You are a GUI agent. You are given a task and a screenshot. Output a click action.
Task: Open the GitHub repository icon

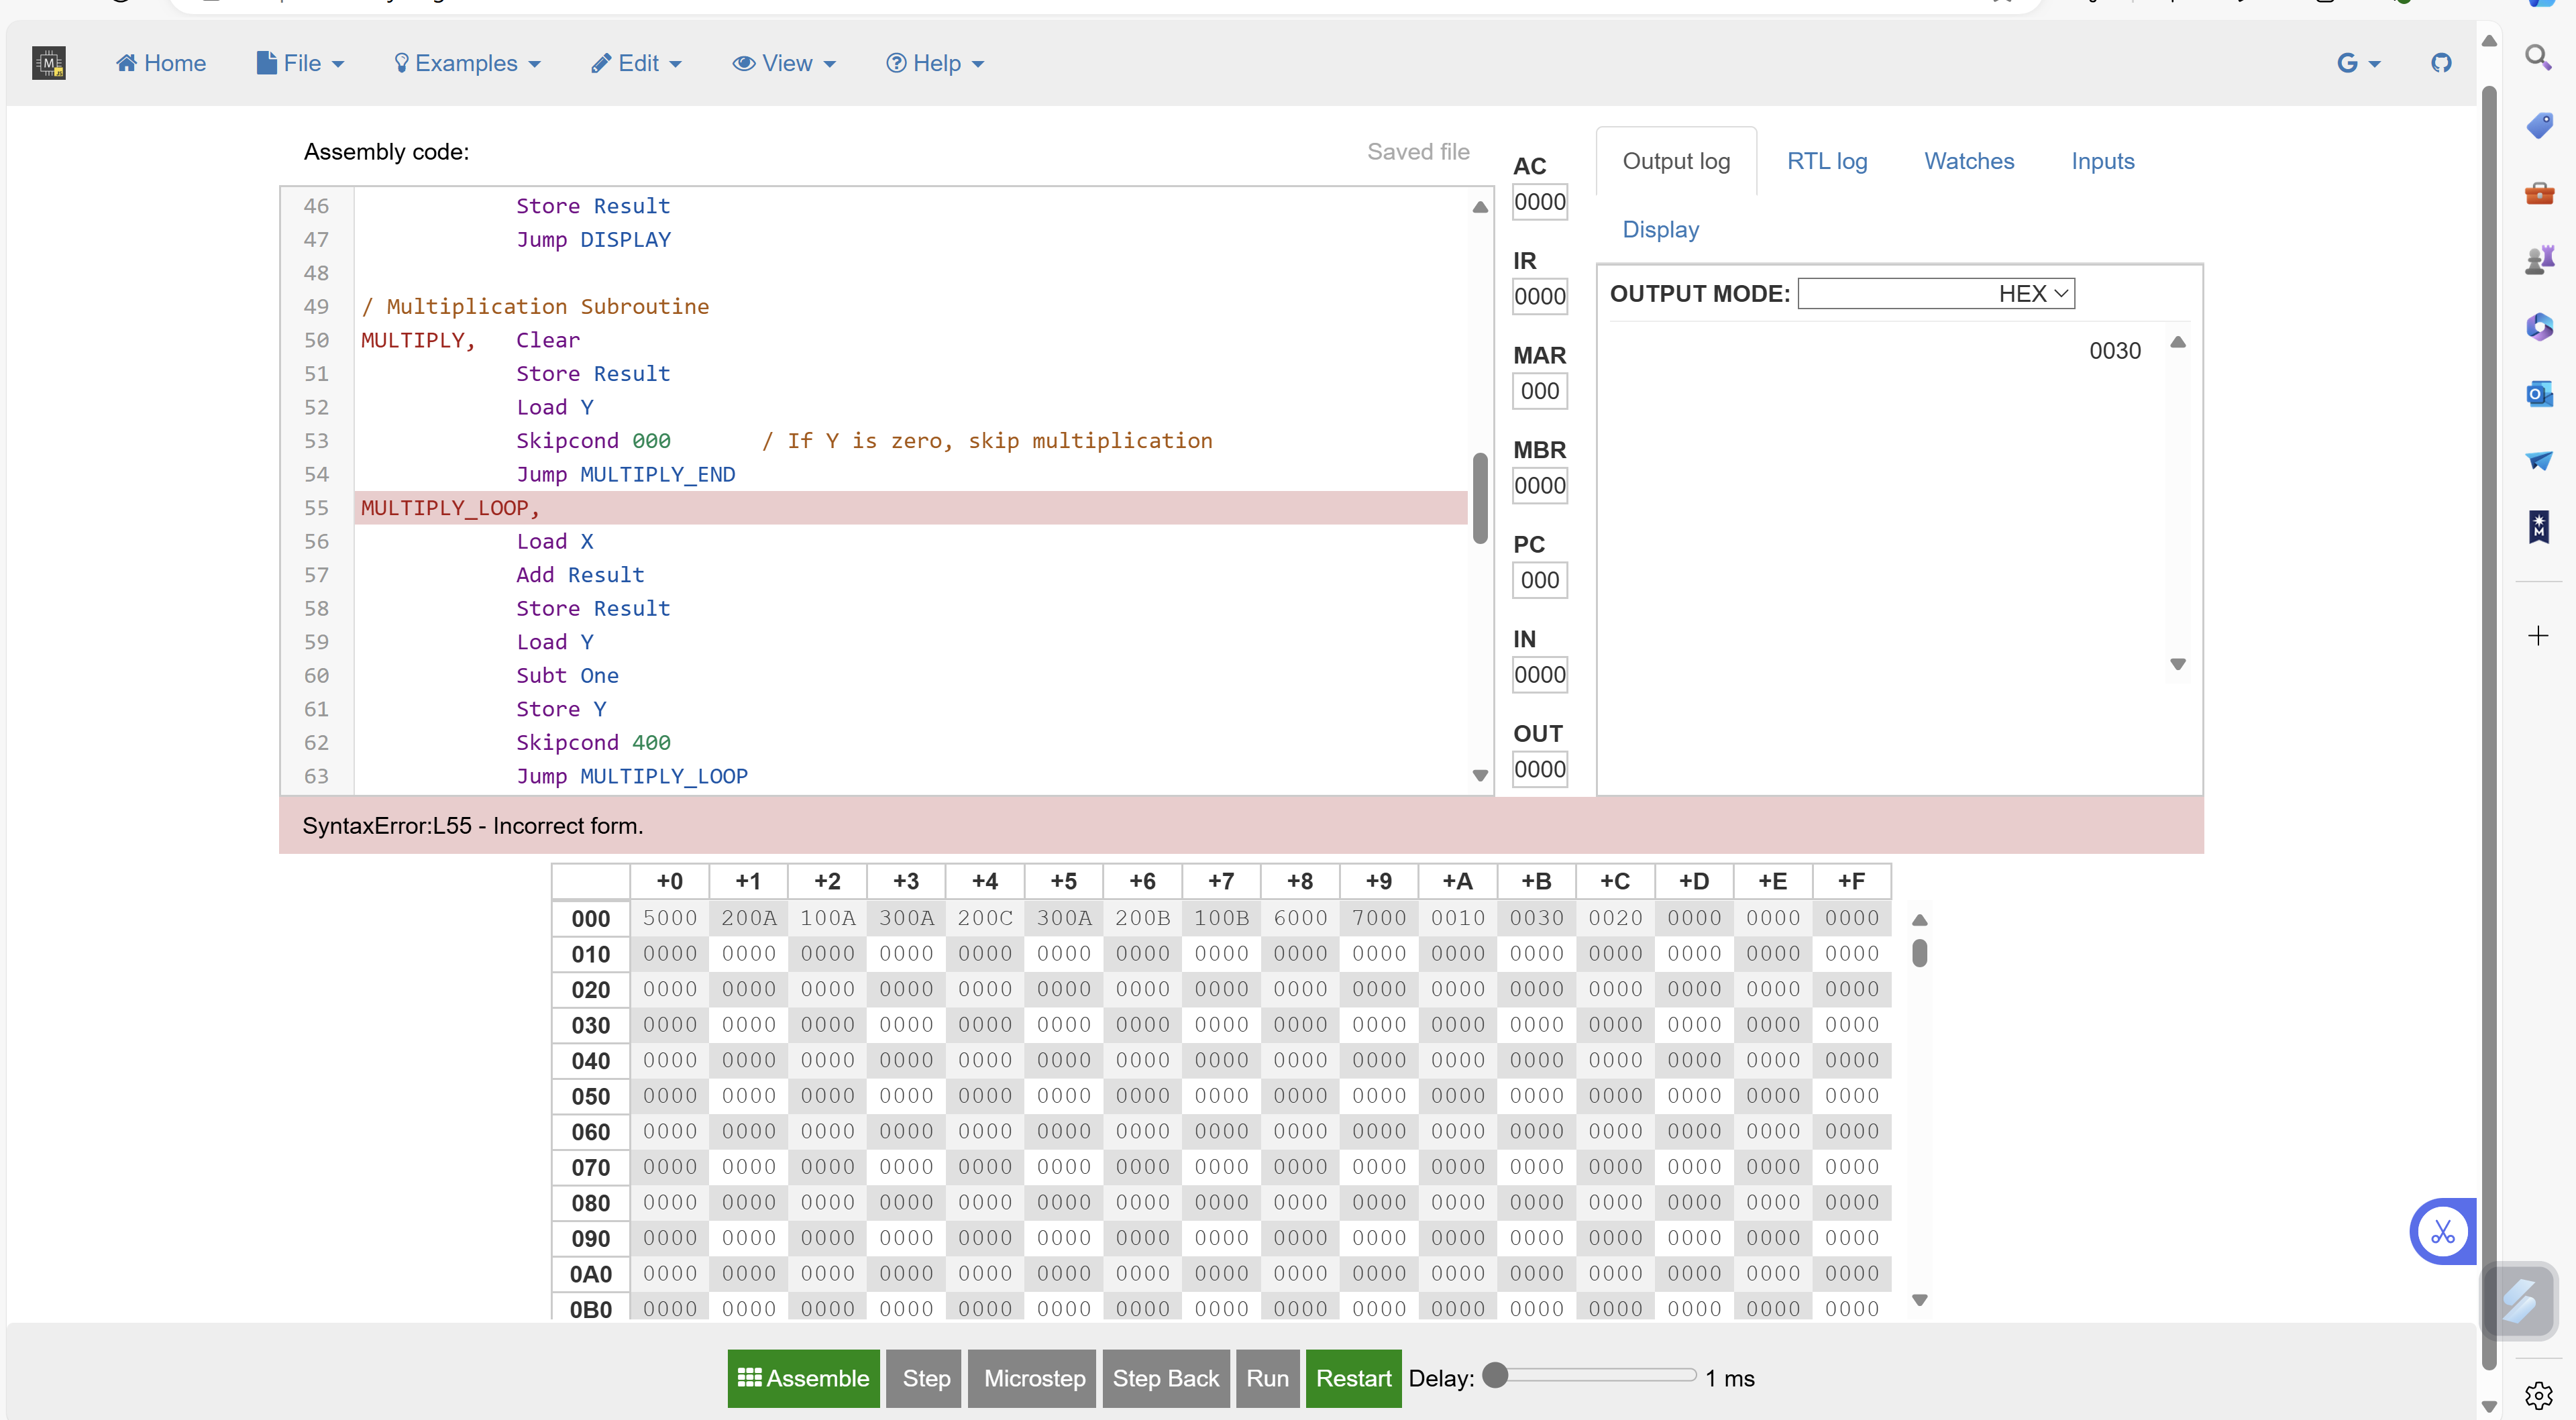click(2440, 62)
